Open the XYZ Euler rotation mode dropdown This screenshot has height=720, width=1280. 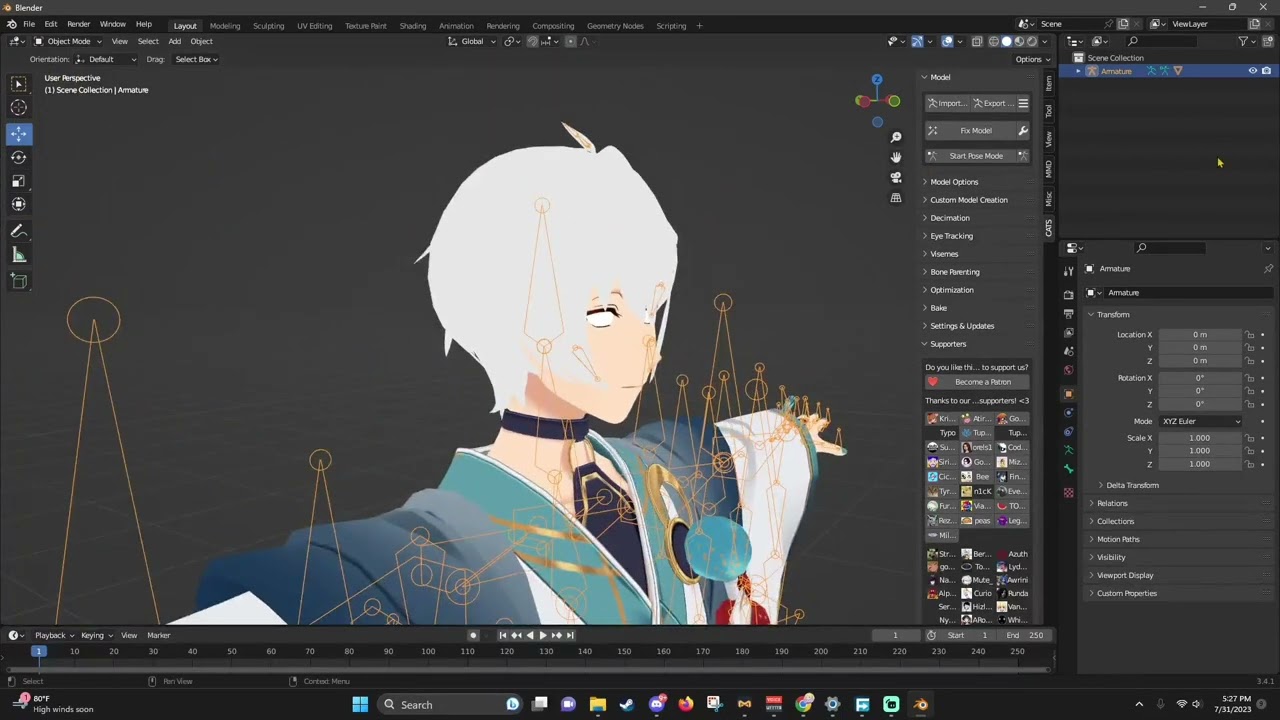(x=1200, y=421)
